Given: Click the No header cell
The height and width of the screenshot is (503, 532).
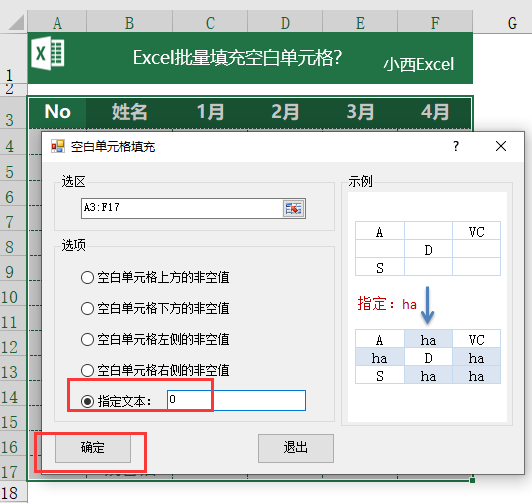Looking at the screenshot, I should (57, 112).
